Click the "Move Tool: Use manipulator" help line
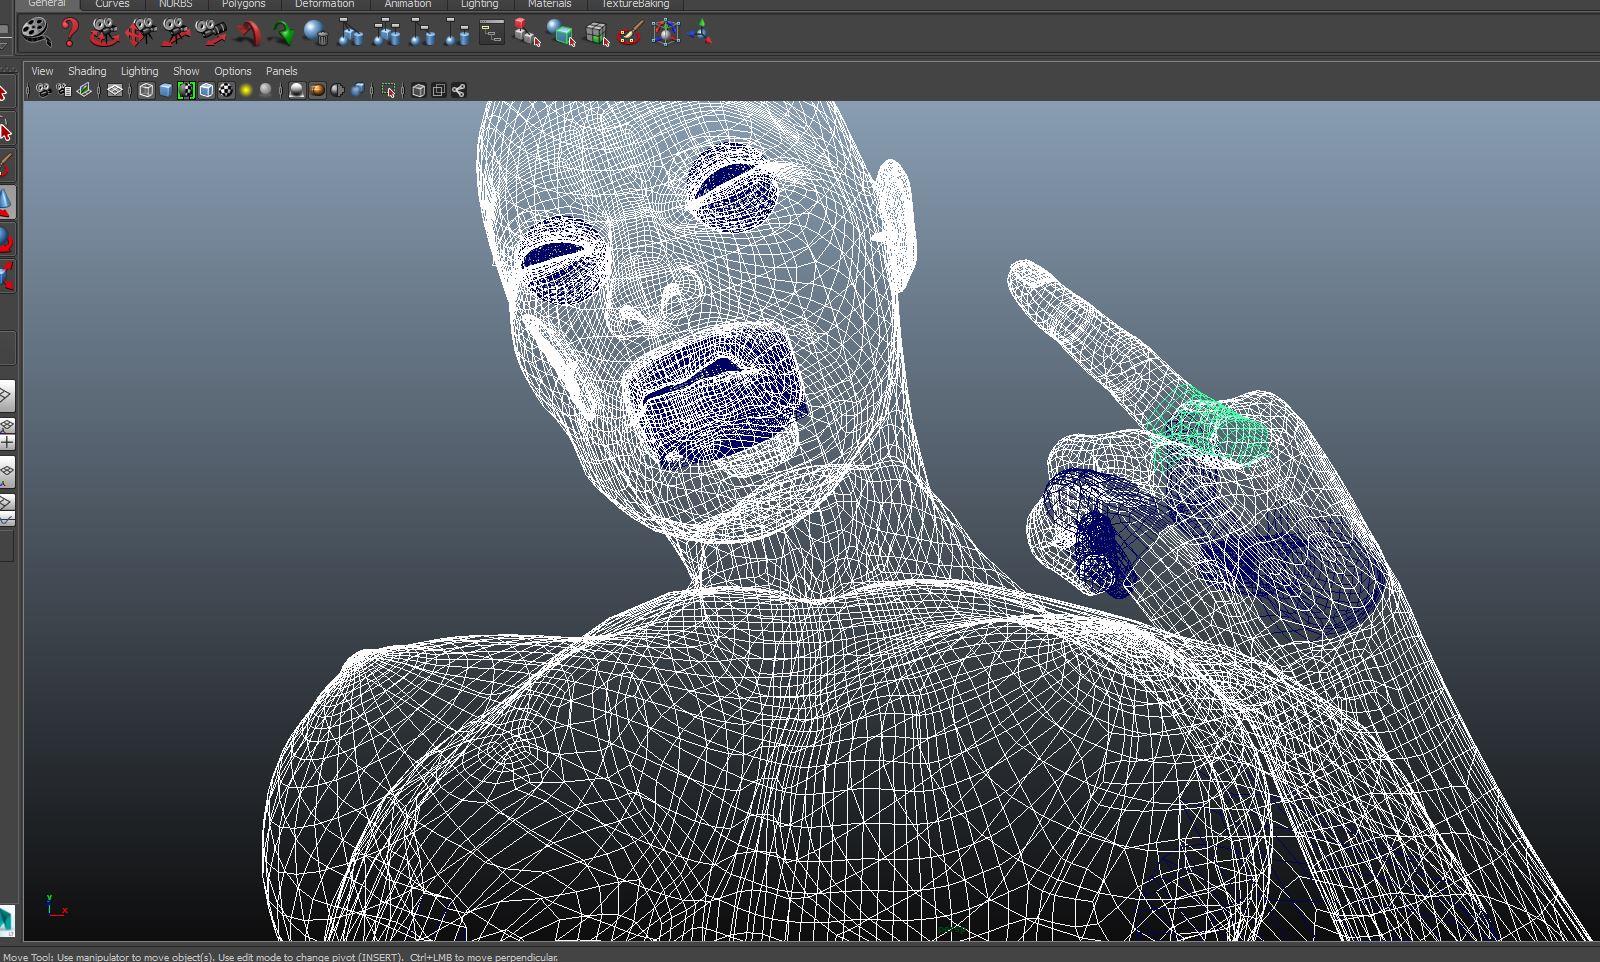The width and height of the screenshot is (1600, 962). tap(280, 957)
